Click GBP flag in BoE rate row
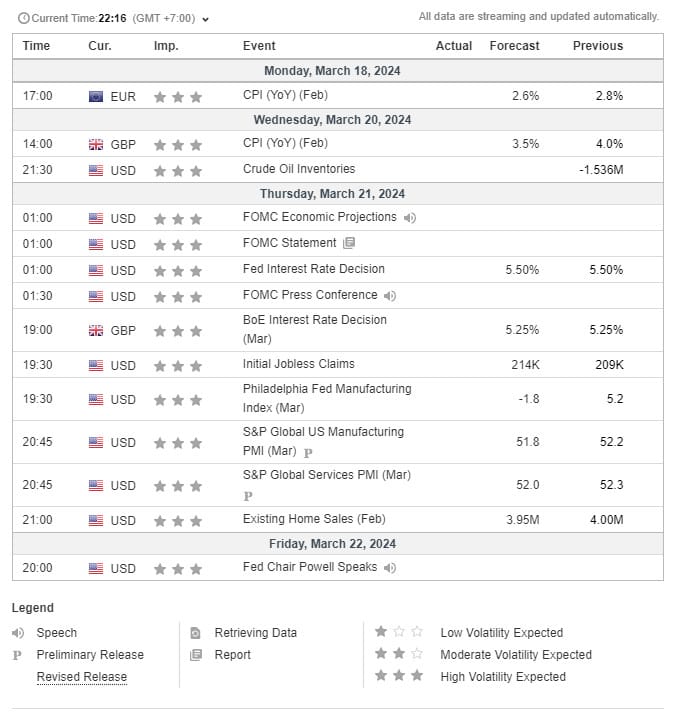 coord(96,331)
